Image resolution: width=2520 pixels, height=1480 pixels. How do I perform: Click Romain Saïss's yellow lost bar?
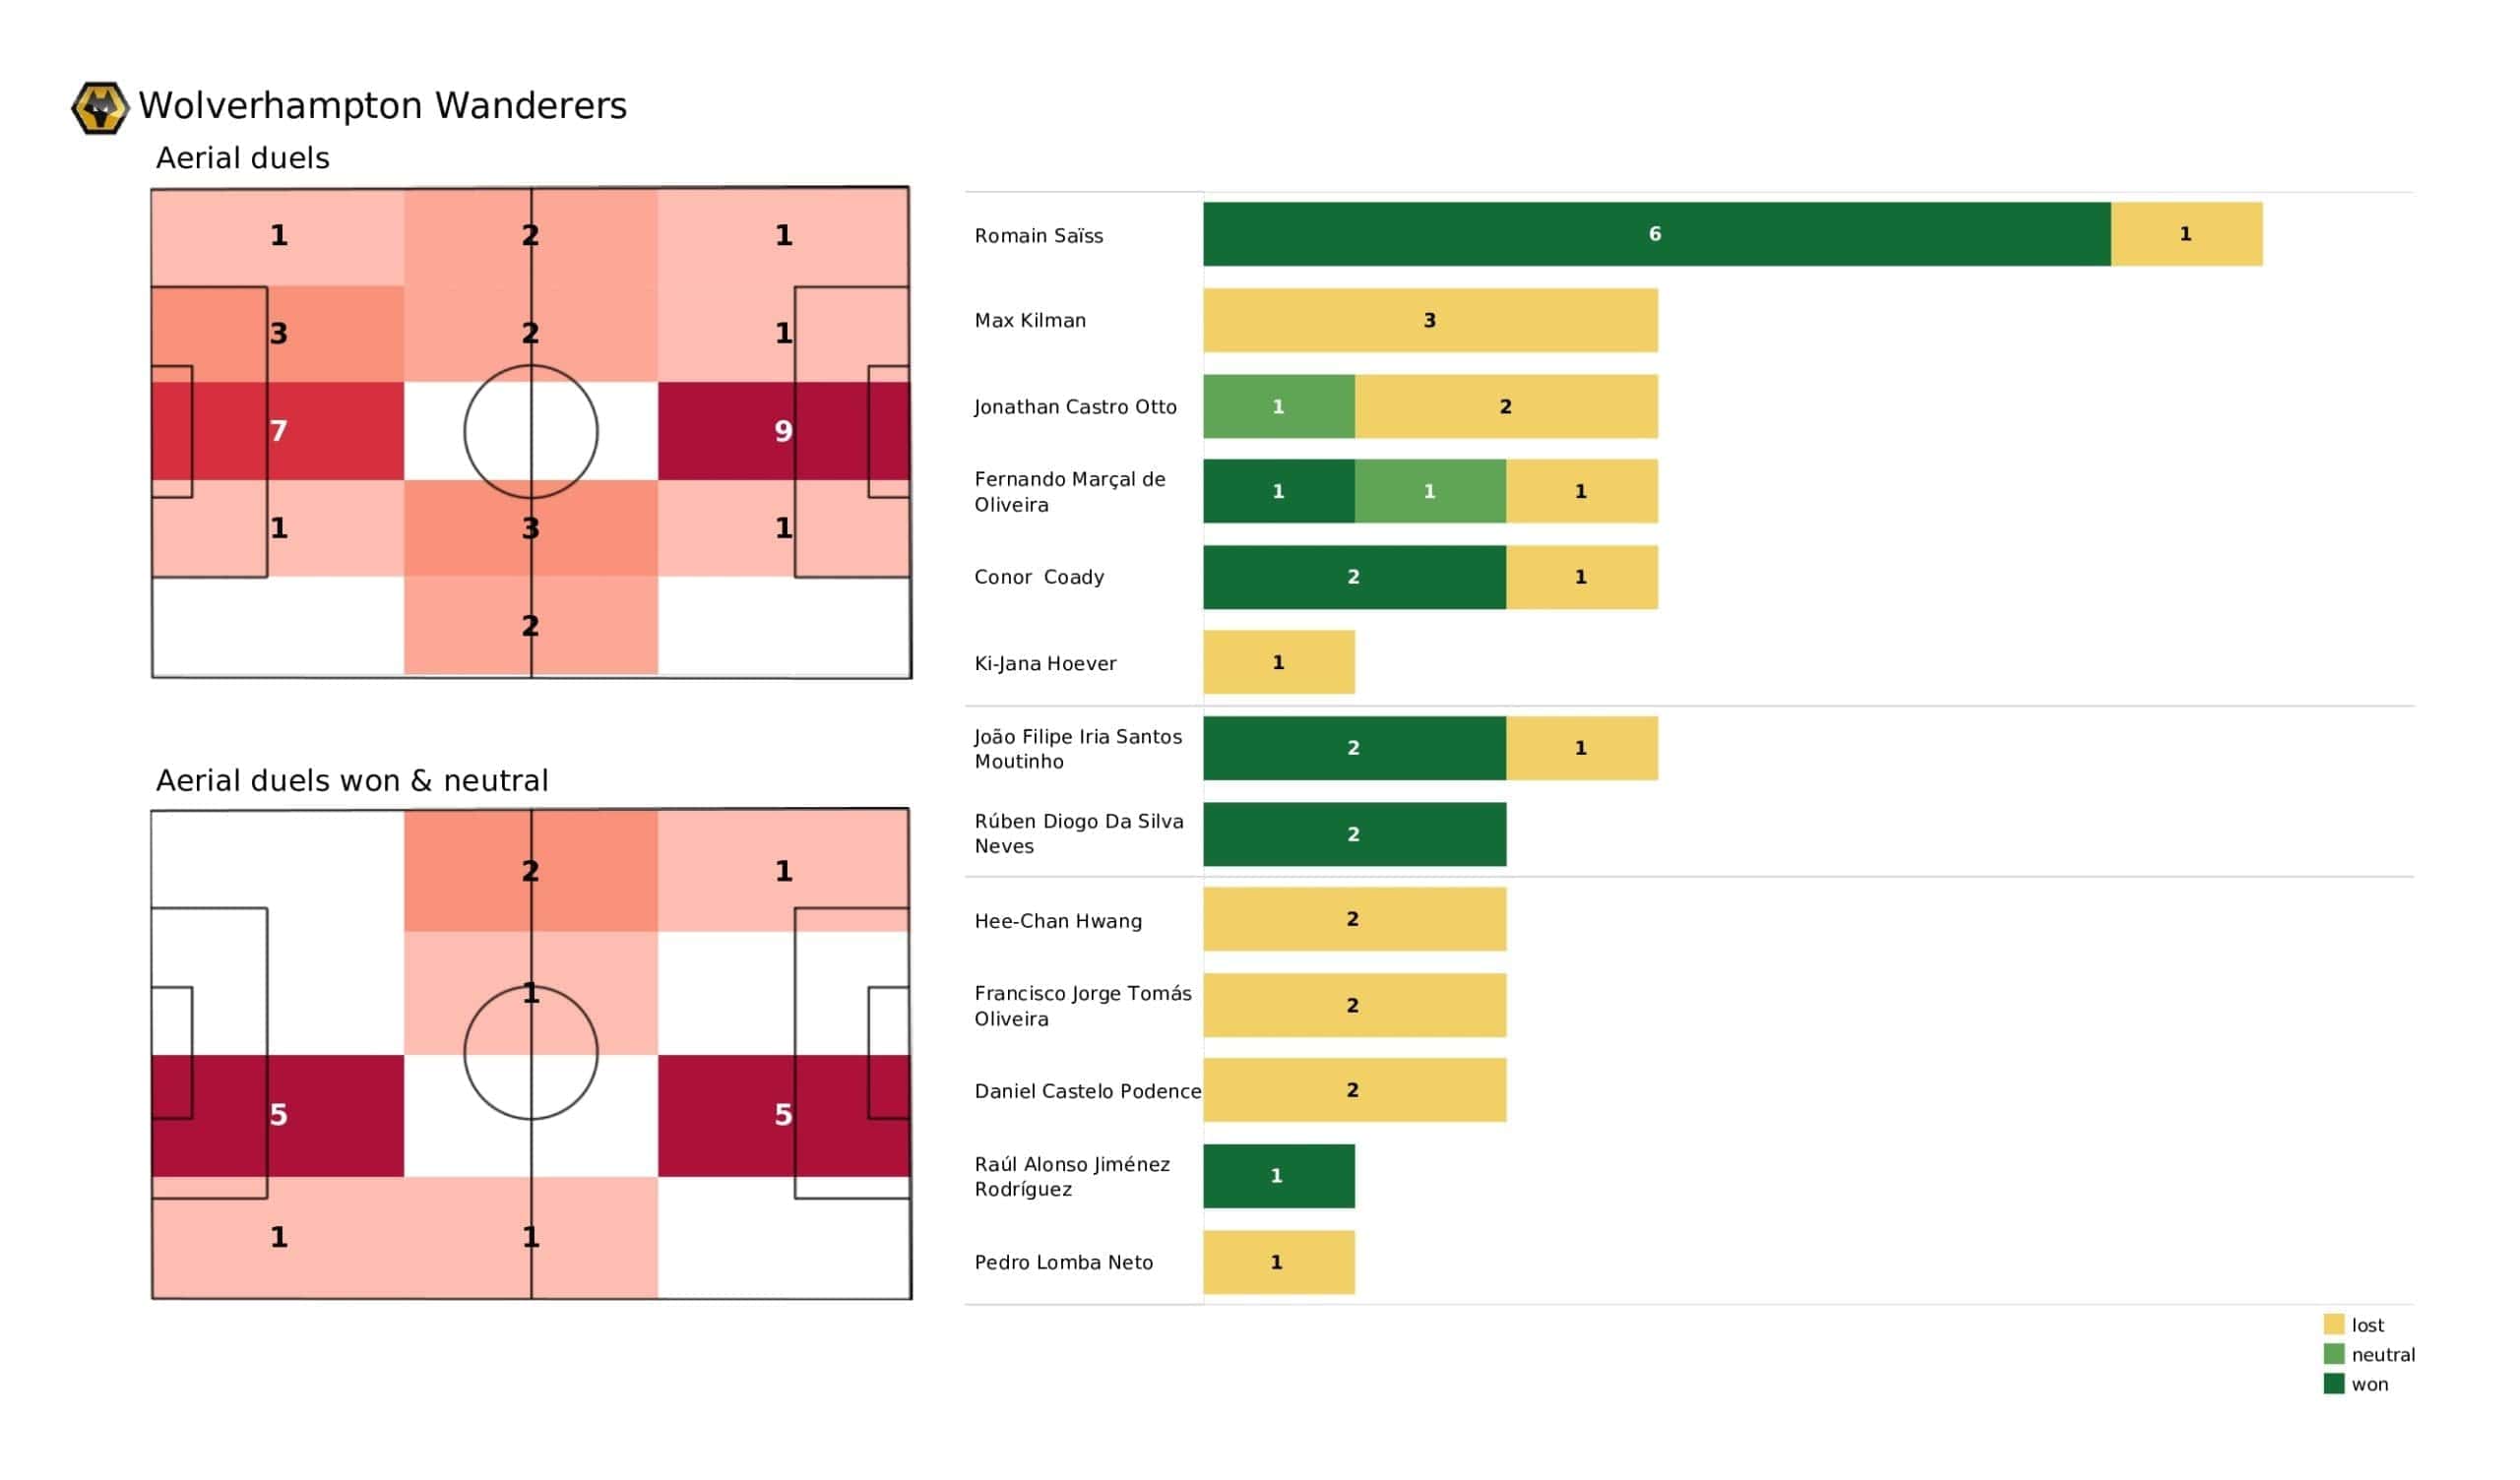(x=2186, y=234)
